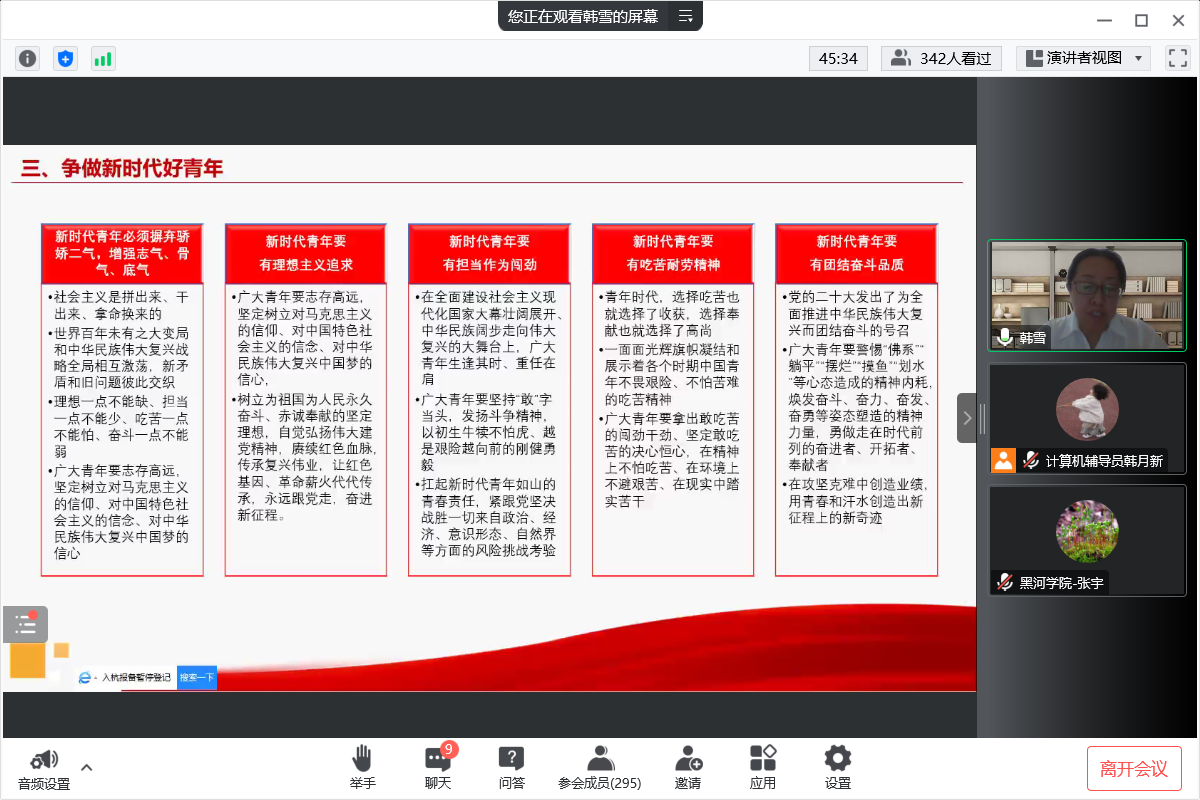The width and height of the screenshot is (1200, 800).
Task: Collapse the participant video side panel
Action: pyautogui.click(x=967, y=419)
